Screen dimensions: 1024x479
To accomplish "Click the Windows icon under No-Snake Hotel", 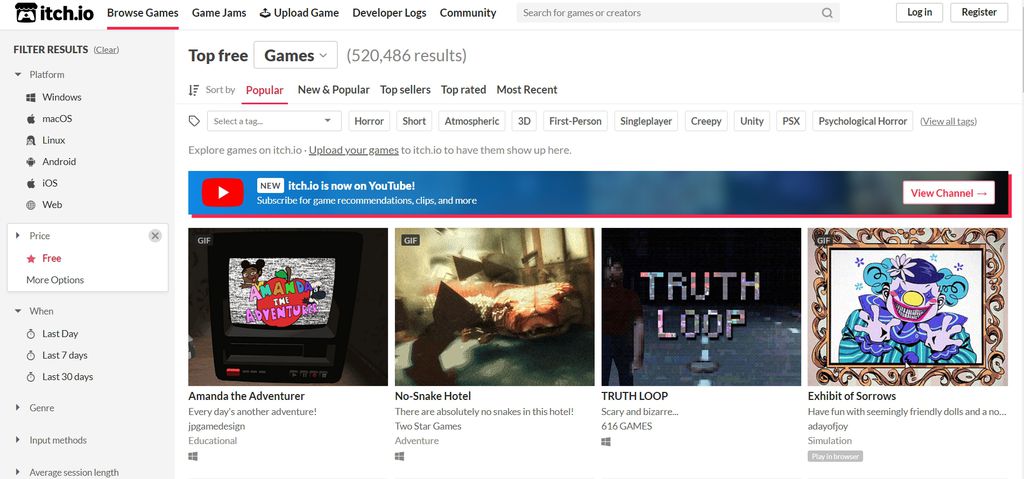I will coord(399,457).
